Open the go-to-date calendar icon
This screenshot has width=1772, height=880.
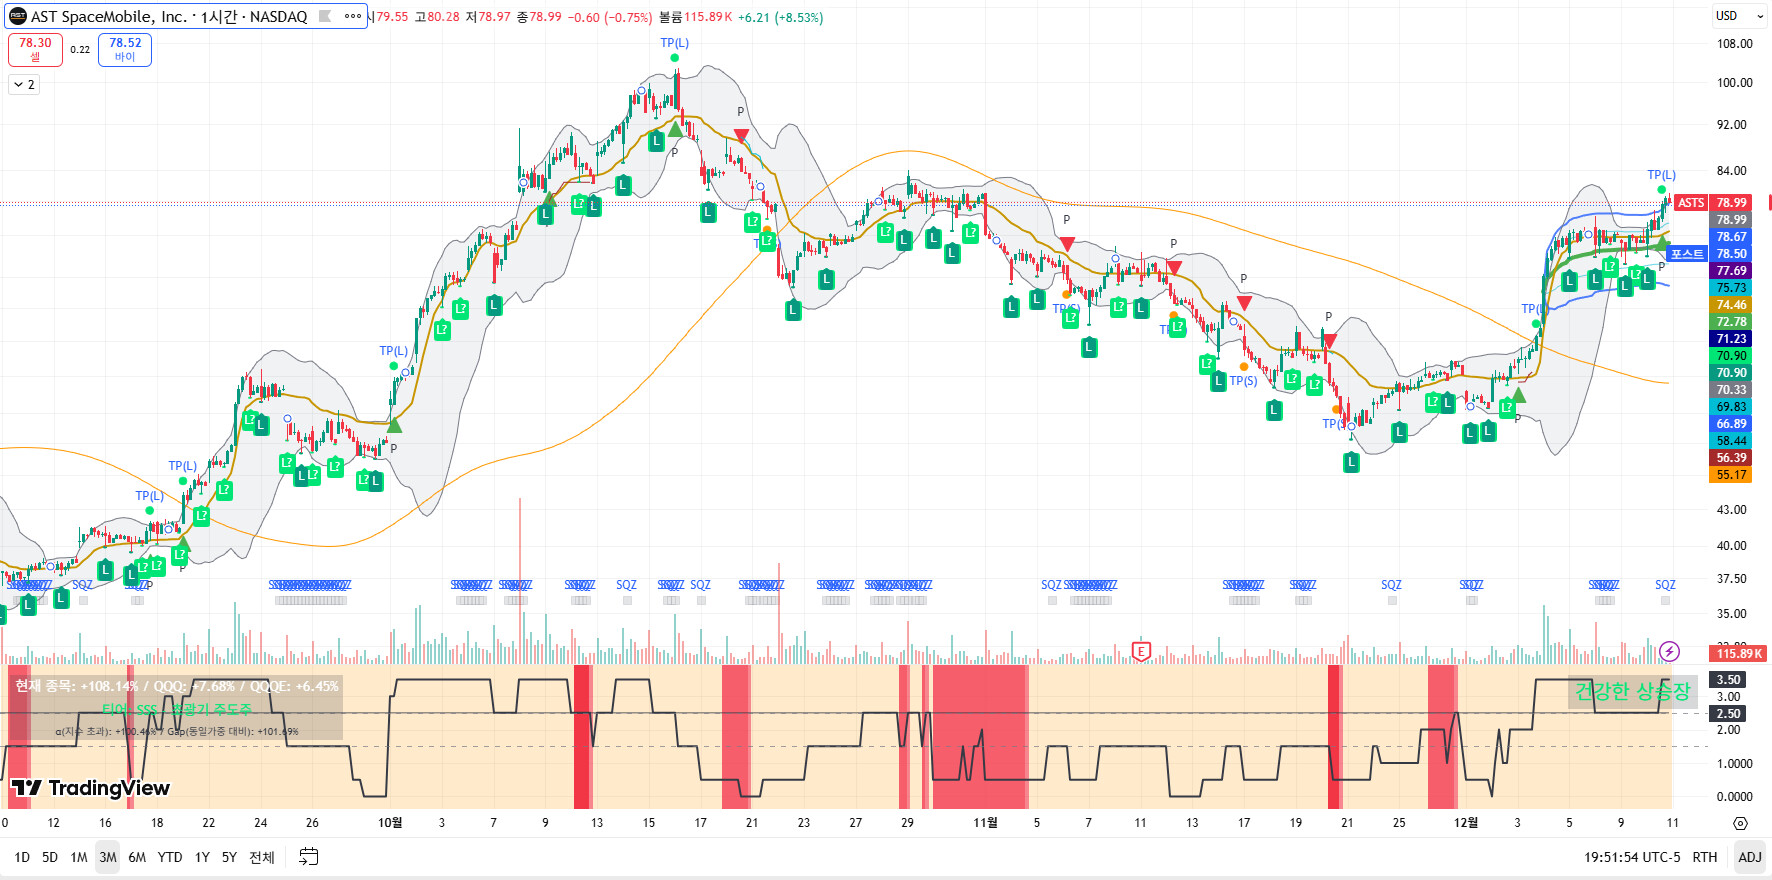tap(309, 857)
